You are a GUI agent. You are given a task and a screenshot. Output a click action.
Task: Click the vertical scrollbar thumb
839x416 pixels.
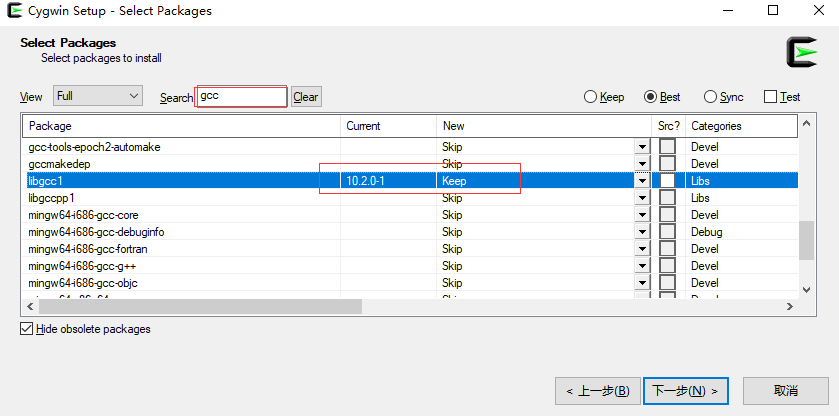pyautogui.click(x=807, y=240)
